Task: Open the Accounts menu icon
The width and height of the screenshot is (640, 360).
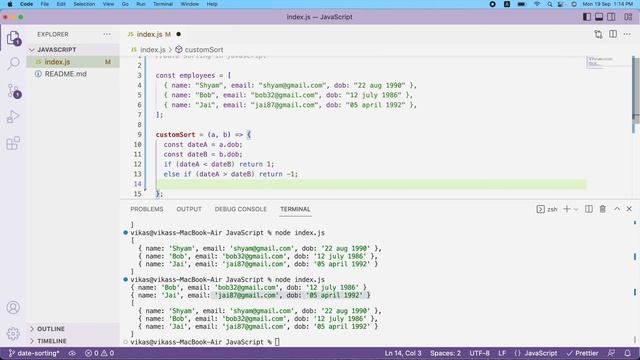Action: click(13, 307)
